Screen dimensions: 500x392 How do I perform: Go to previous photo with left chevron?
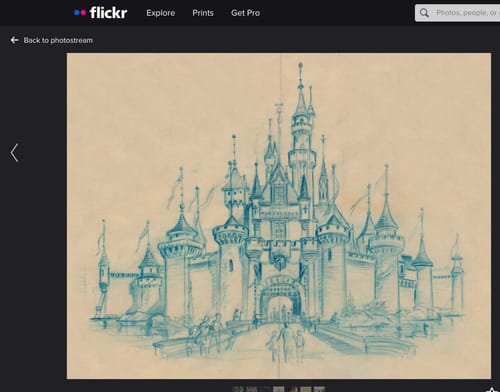click(x=14, y=153)
